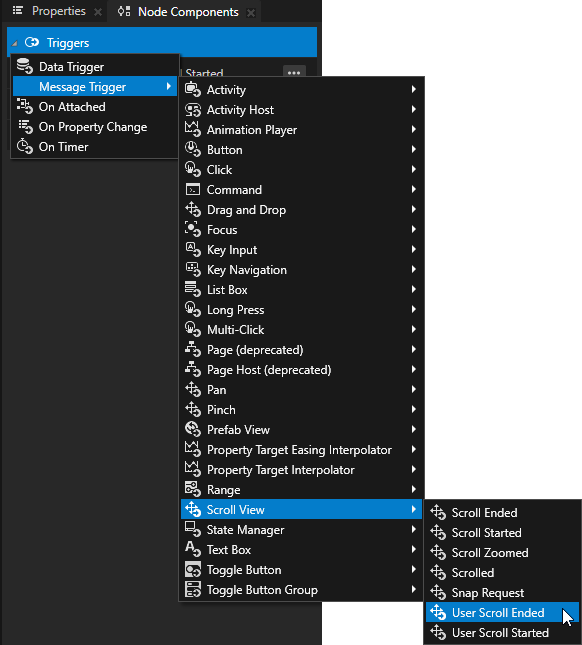
Task: Expand the Multi-Click submenu arrow
Action: [x=413, y=329]
